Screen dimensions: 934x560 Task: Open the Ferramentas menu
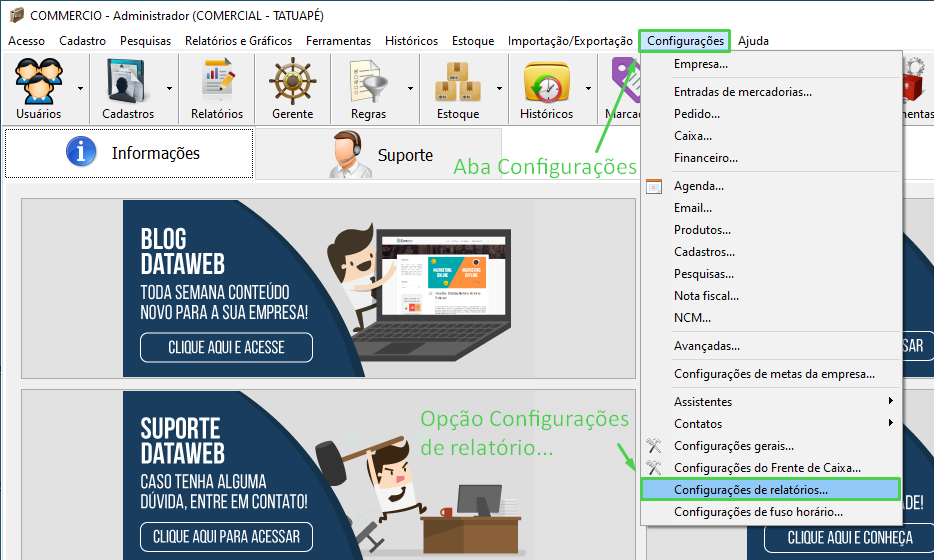point(338,41)
